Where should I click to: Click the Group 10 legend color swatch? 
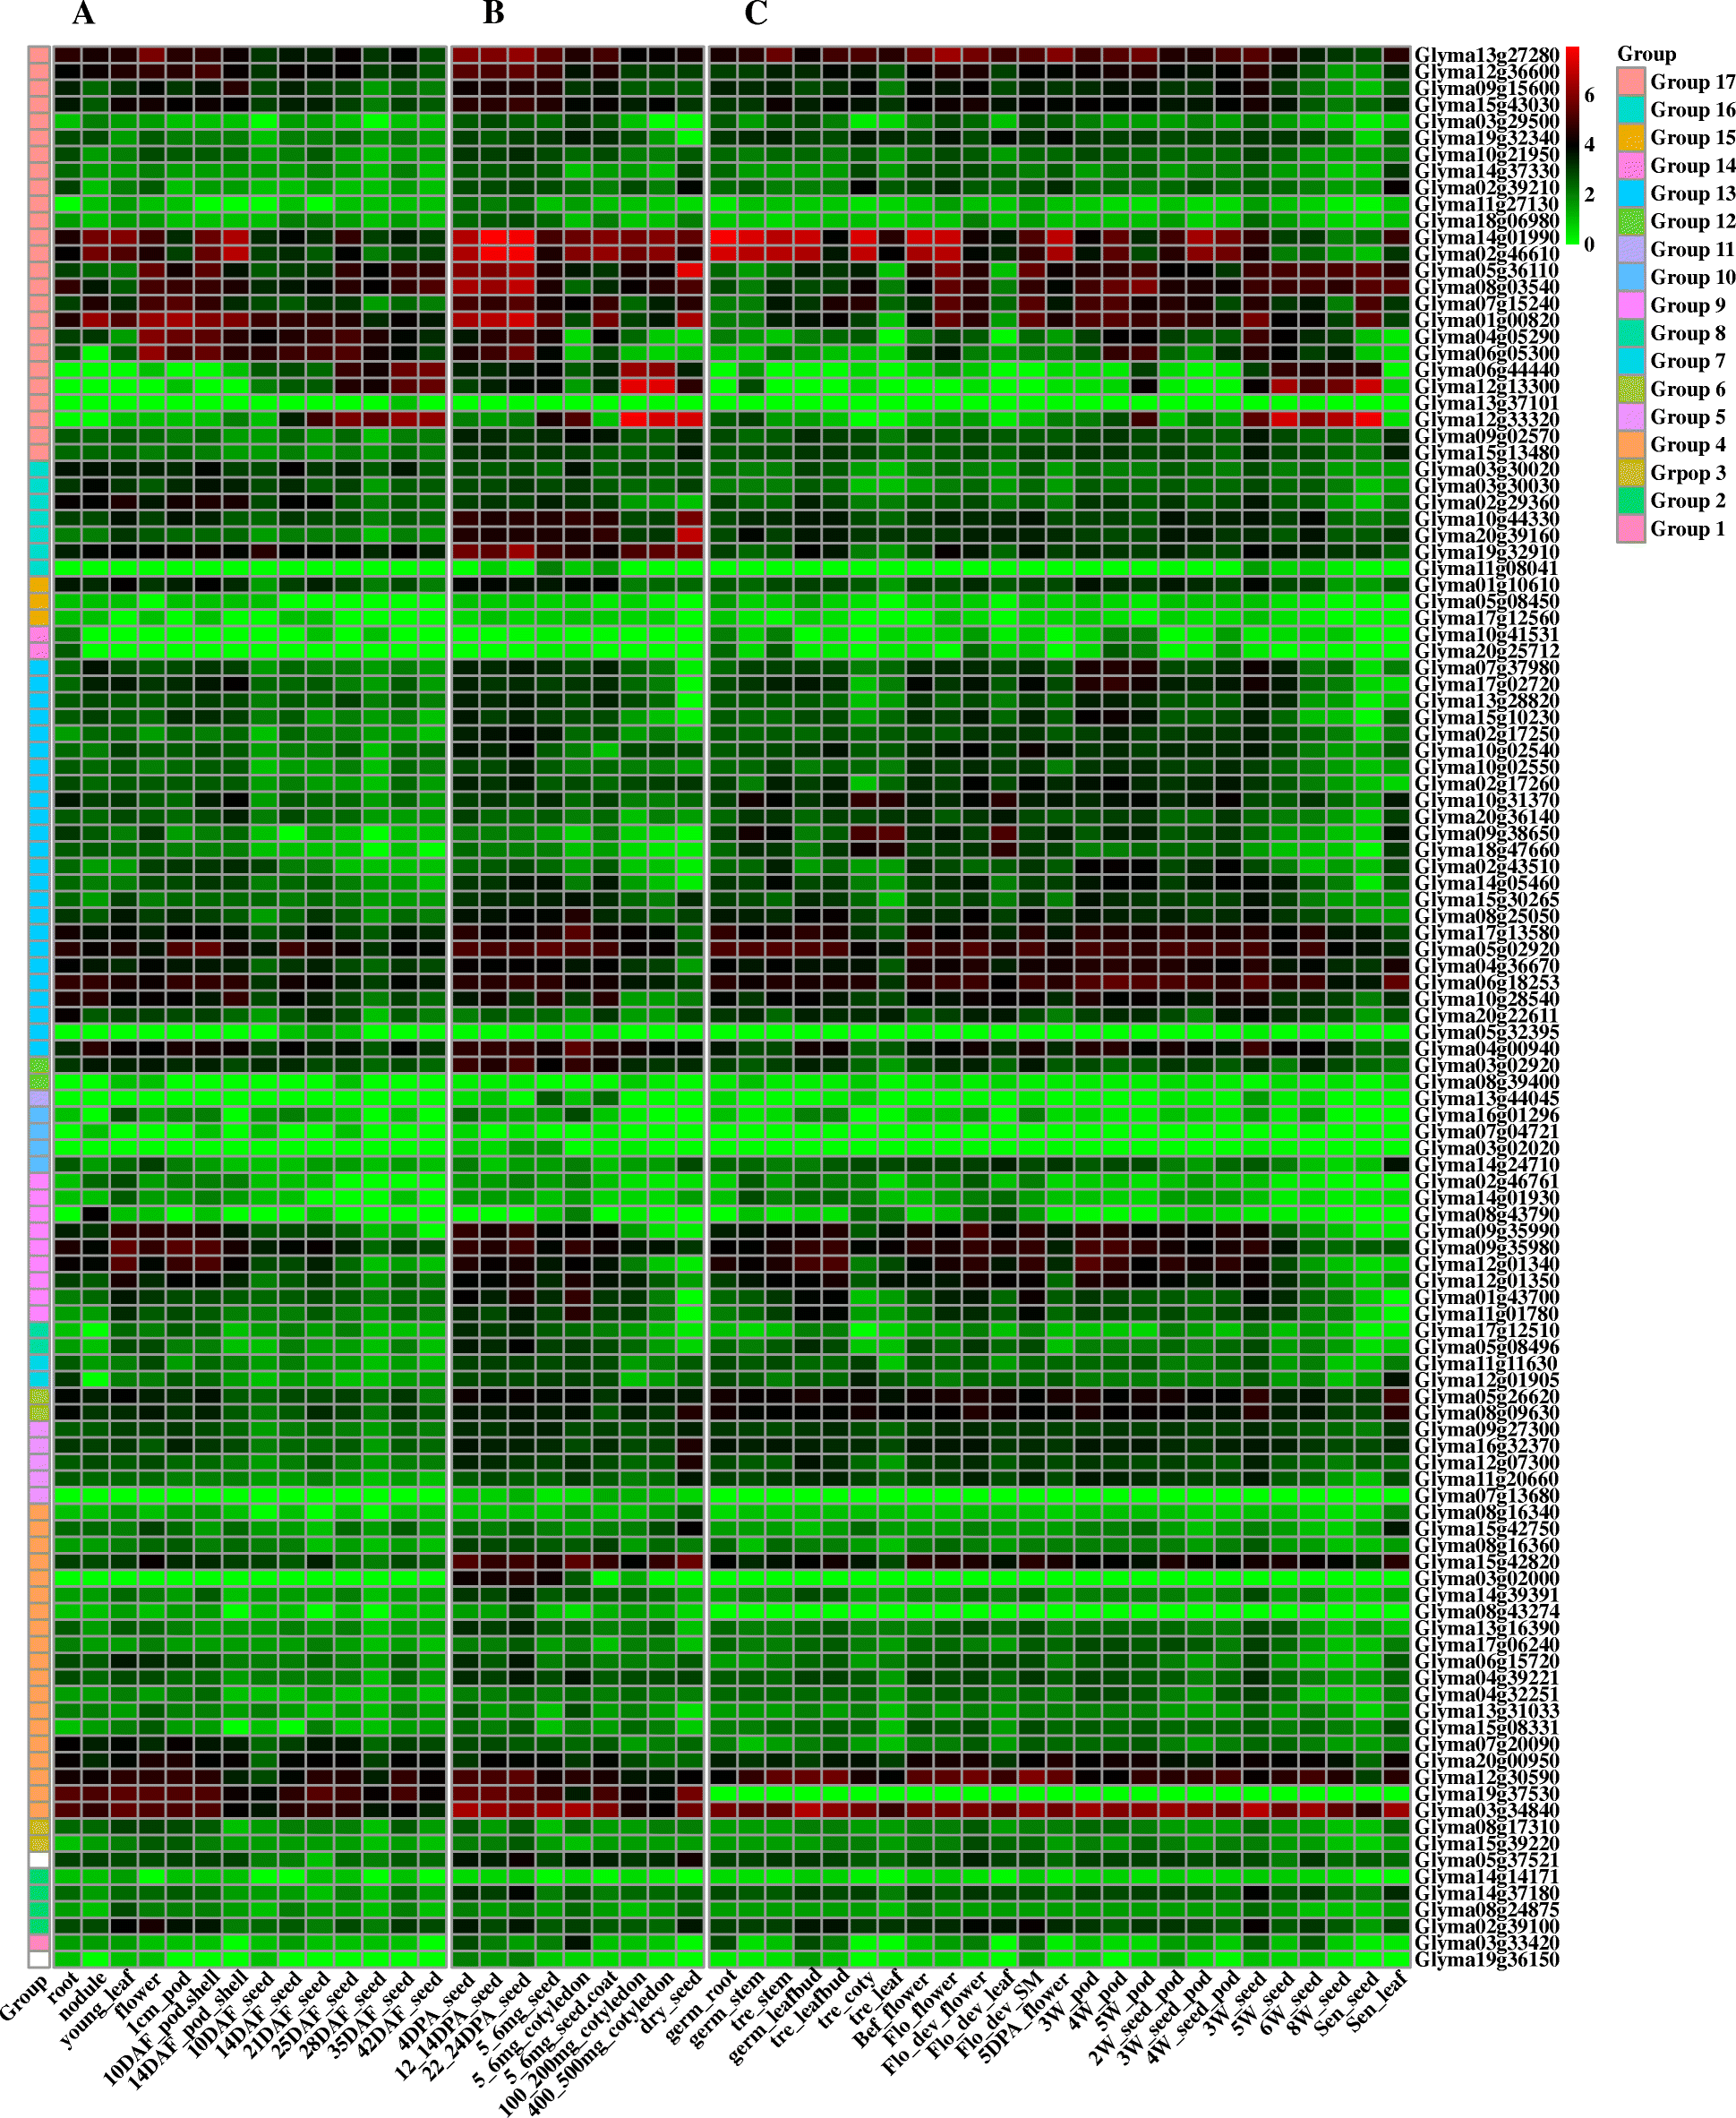point(1630,278)
